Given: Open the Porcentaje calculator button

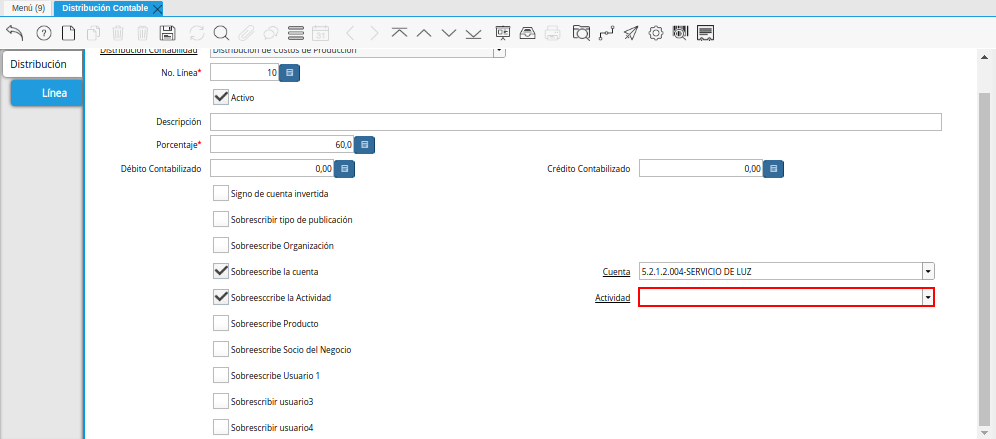Looking at the screenshot, I should point(365,145).
